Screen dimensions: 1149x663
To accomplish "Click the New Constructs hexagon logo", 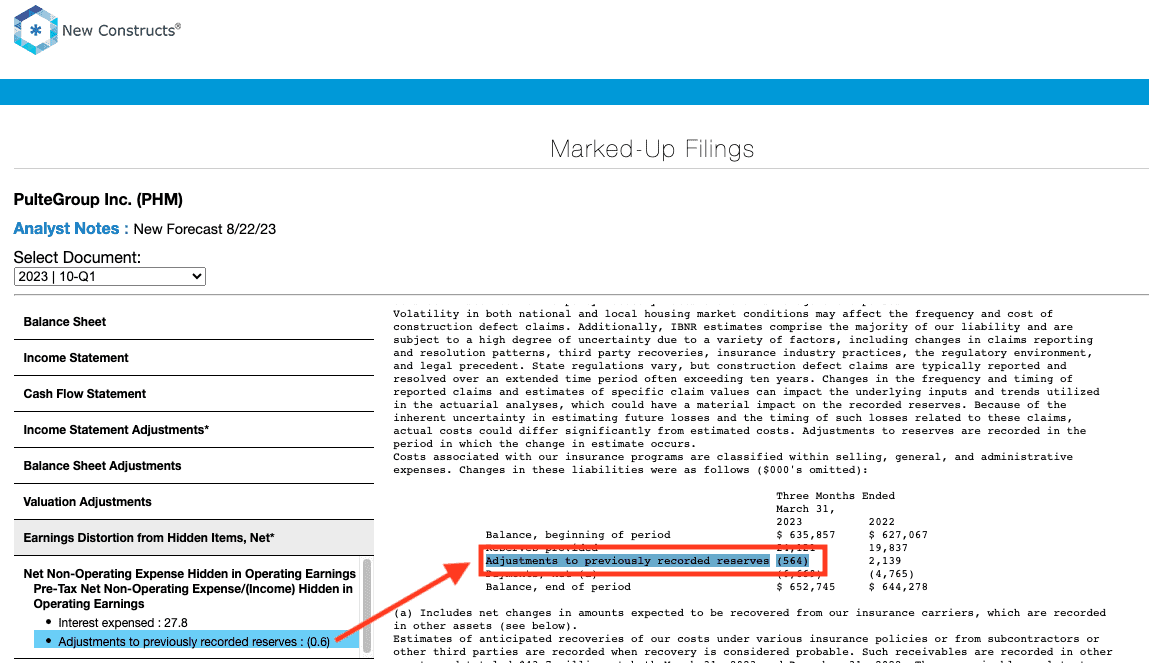I will point(35,30).
